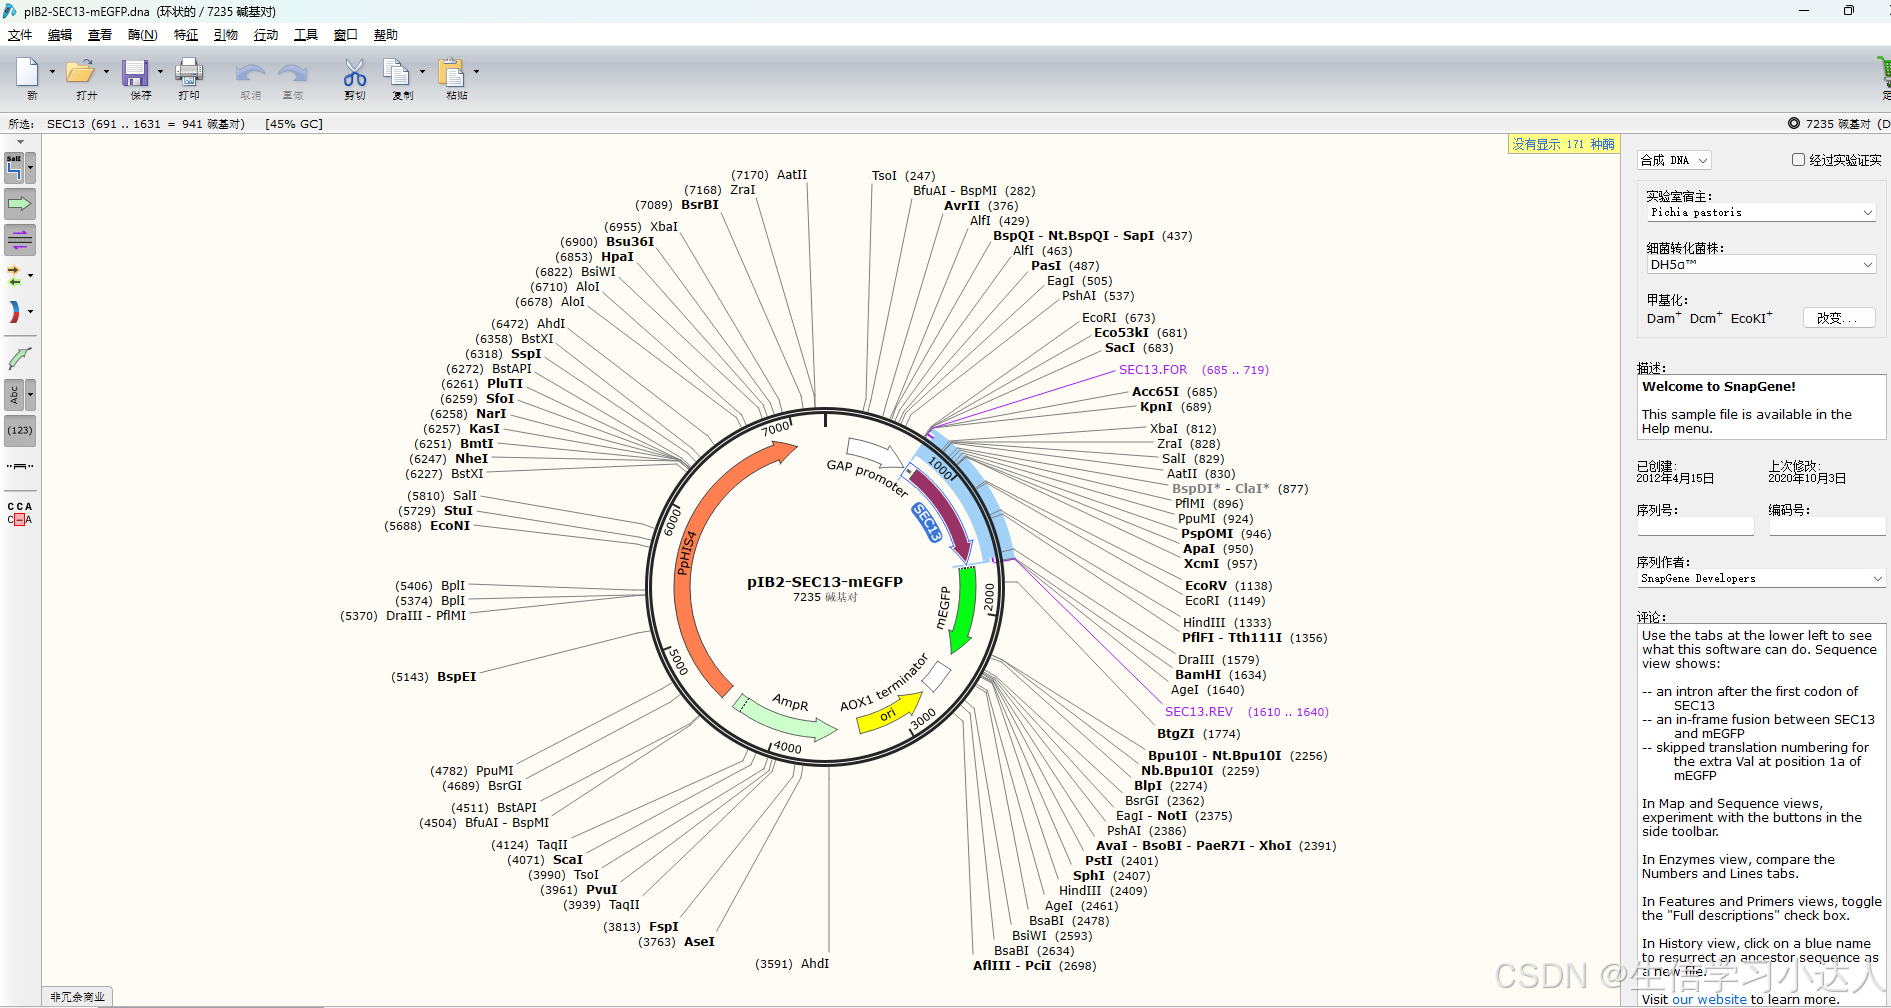Check the 经过实验证实 checkbox
Image resolution: width=1891 pixels, height=1008 pixels.
(x=1798, y=160)
